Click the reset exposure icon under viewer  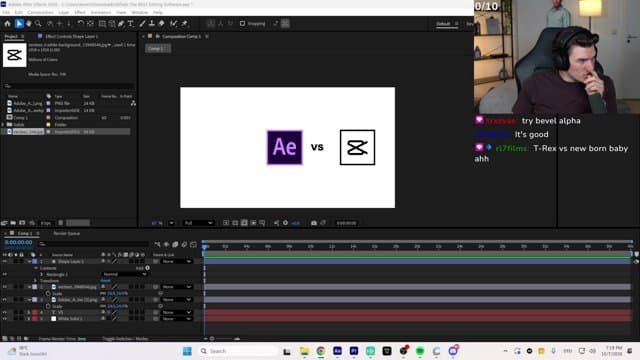[286, 223]
